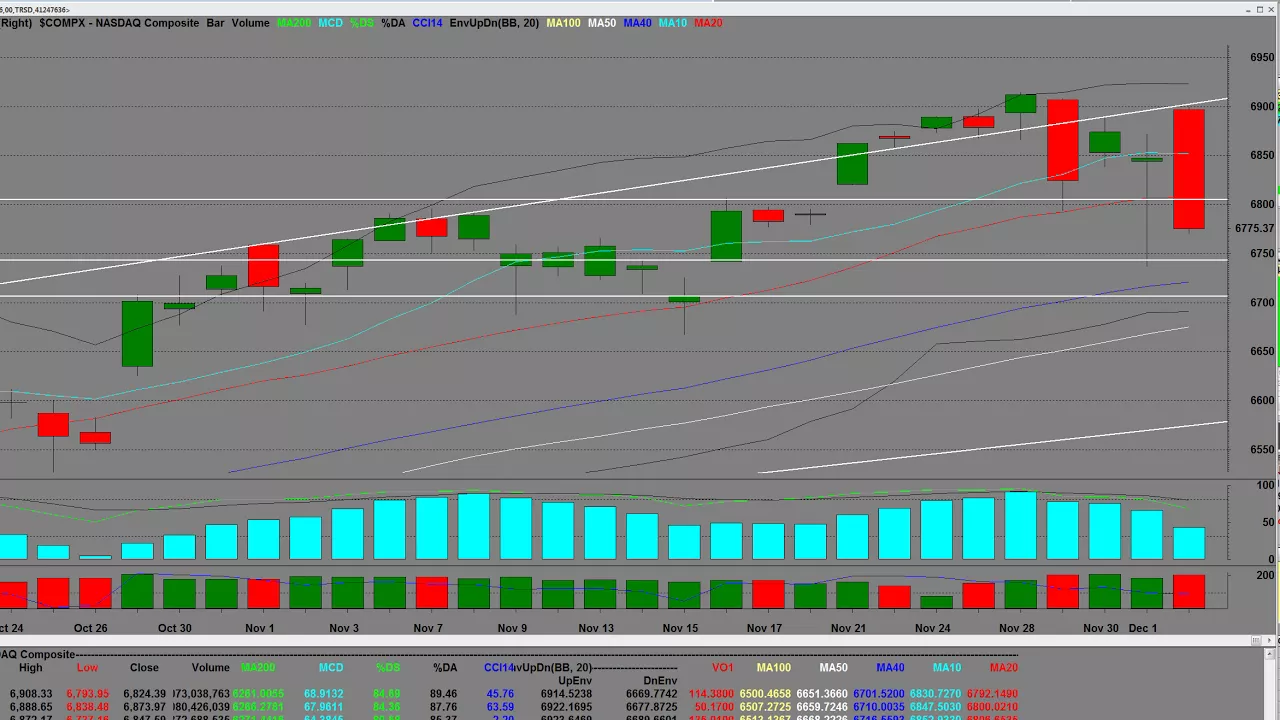Click the 6700 price axis label
The height and width of the screenshot is (720, 1280).
1262,302
